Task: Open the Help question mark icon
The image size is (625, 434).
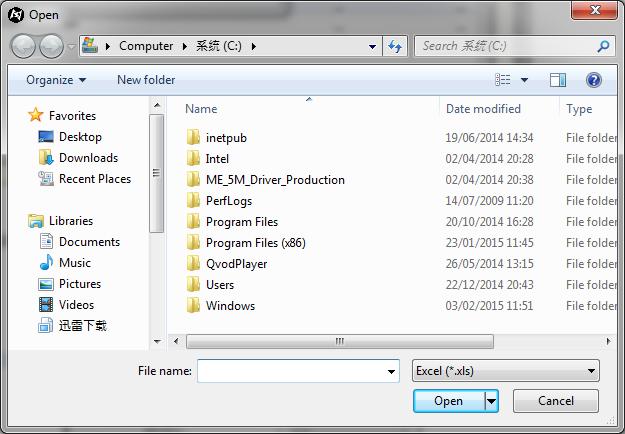Action: click(x=594, y=80)
